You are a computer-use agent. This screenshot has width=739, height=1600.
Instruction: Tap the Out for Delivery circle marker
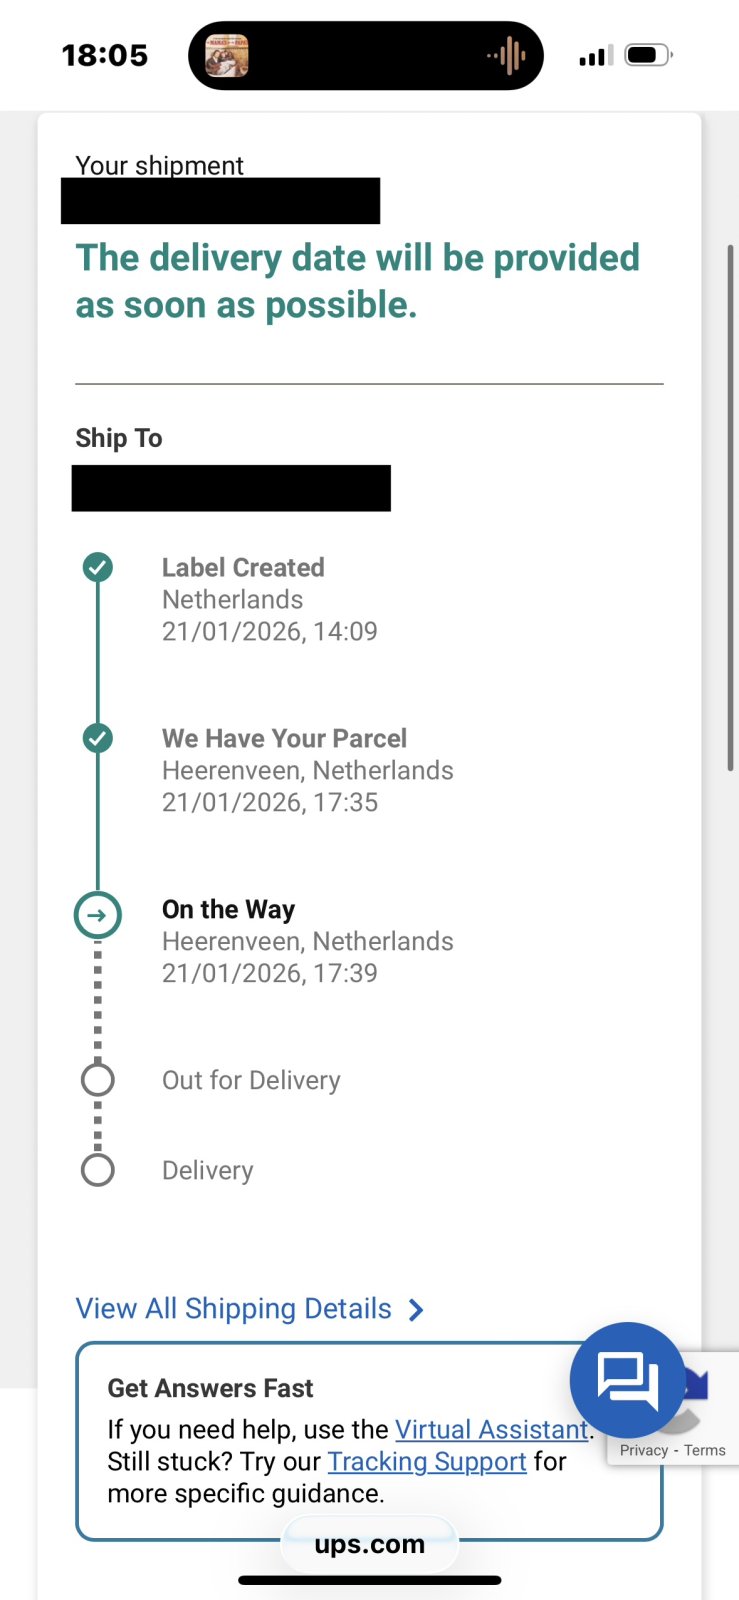click(x=97, y=1080)
